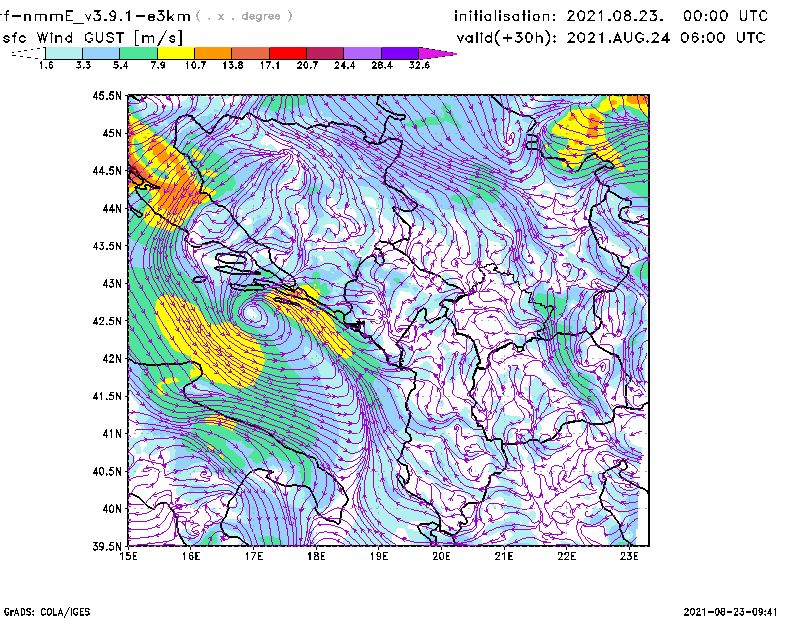Click the light blue 3.3–5.4 legend swatch
Viewport: 800px width, 618px height.
coord(101,53)
